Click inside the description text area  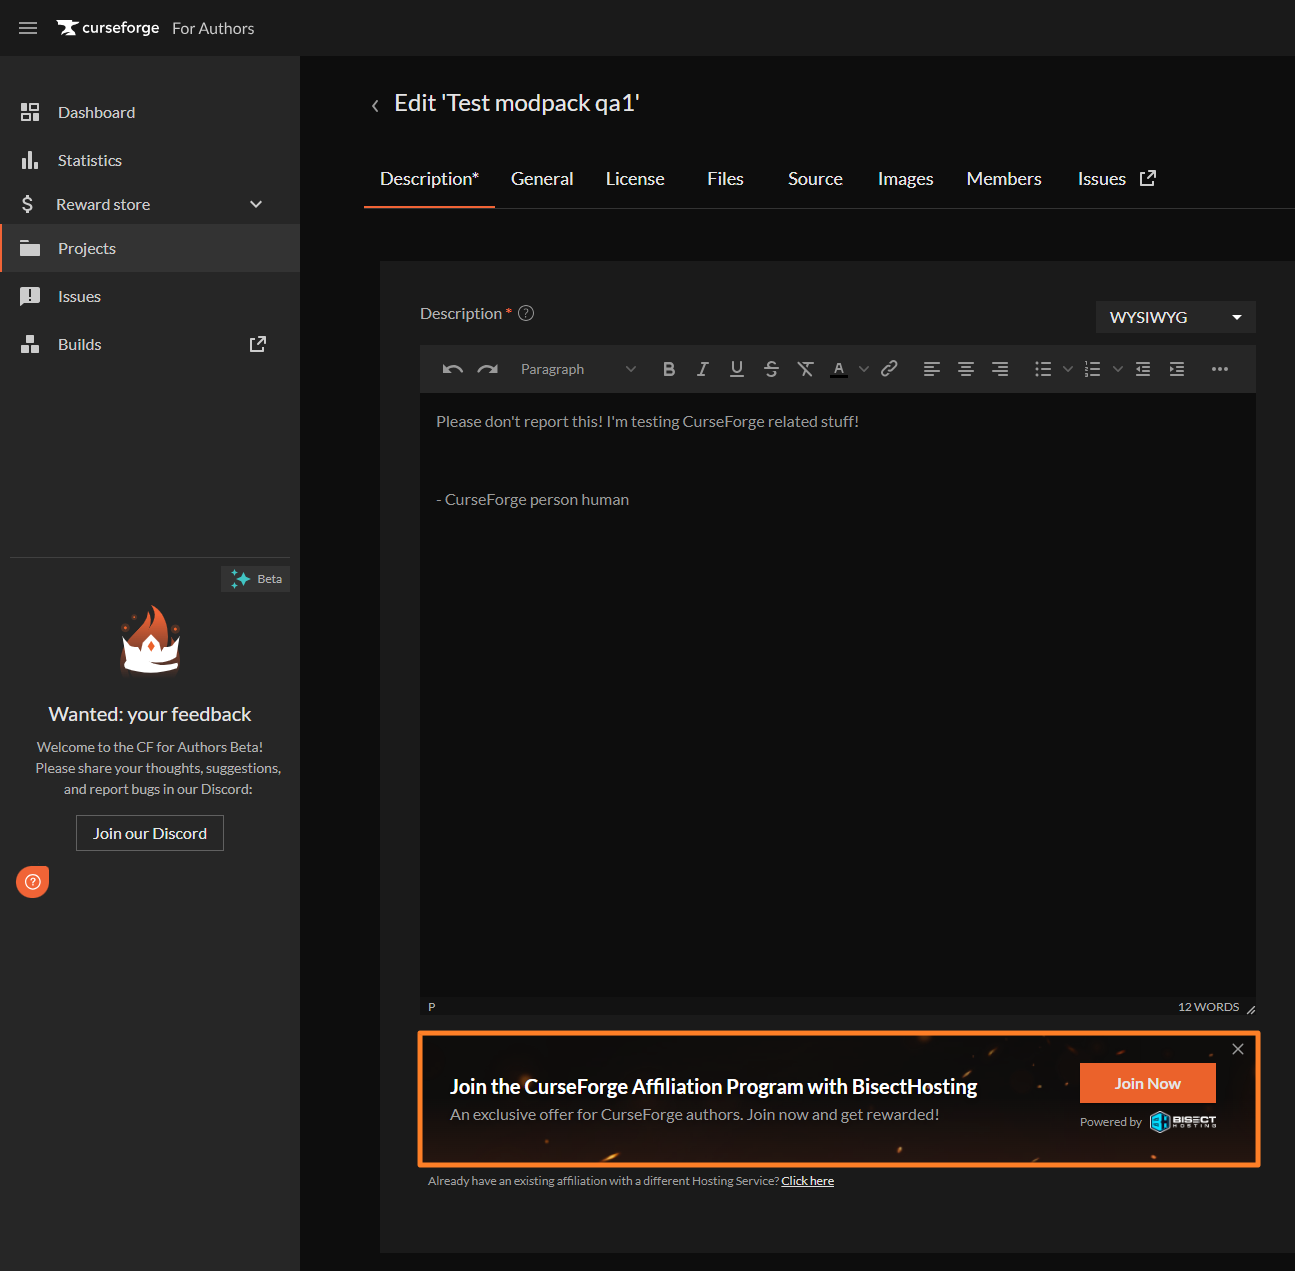[x=838, y=695]
